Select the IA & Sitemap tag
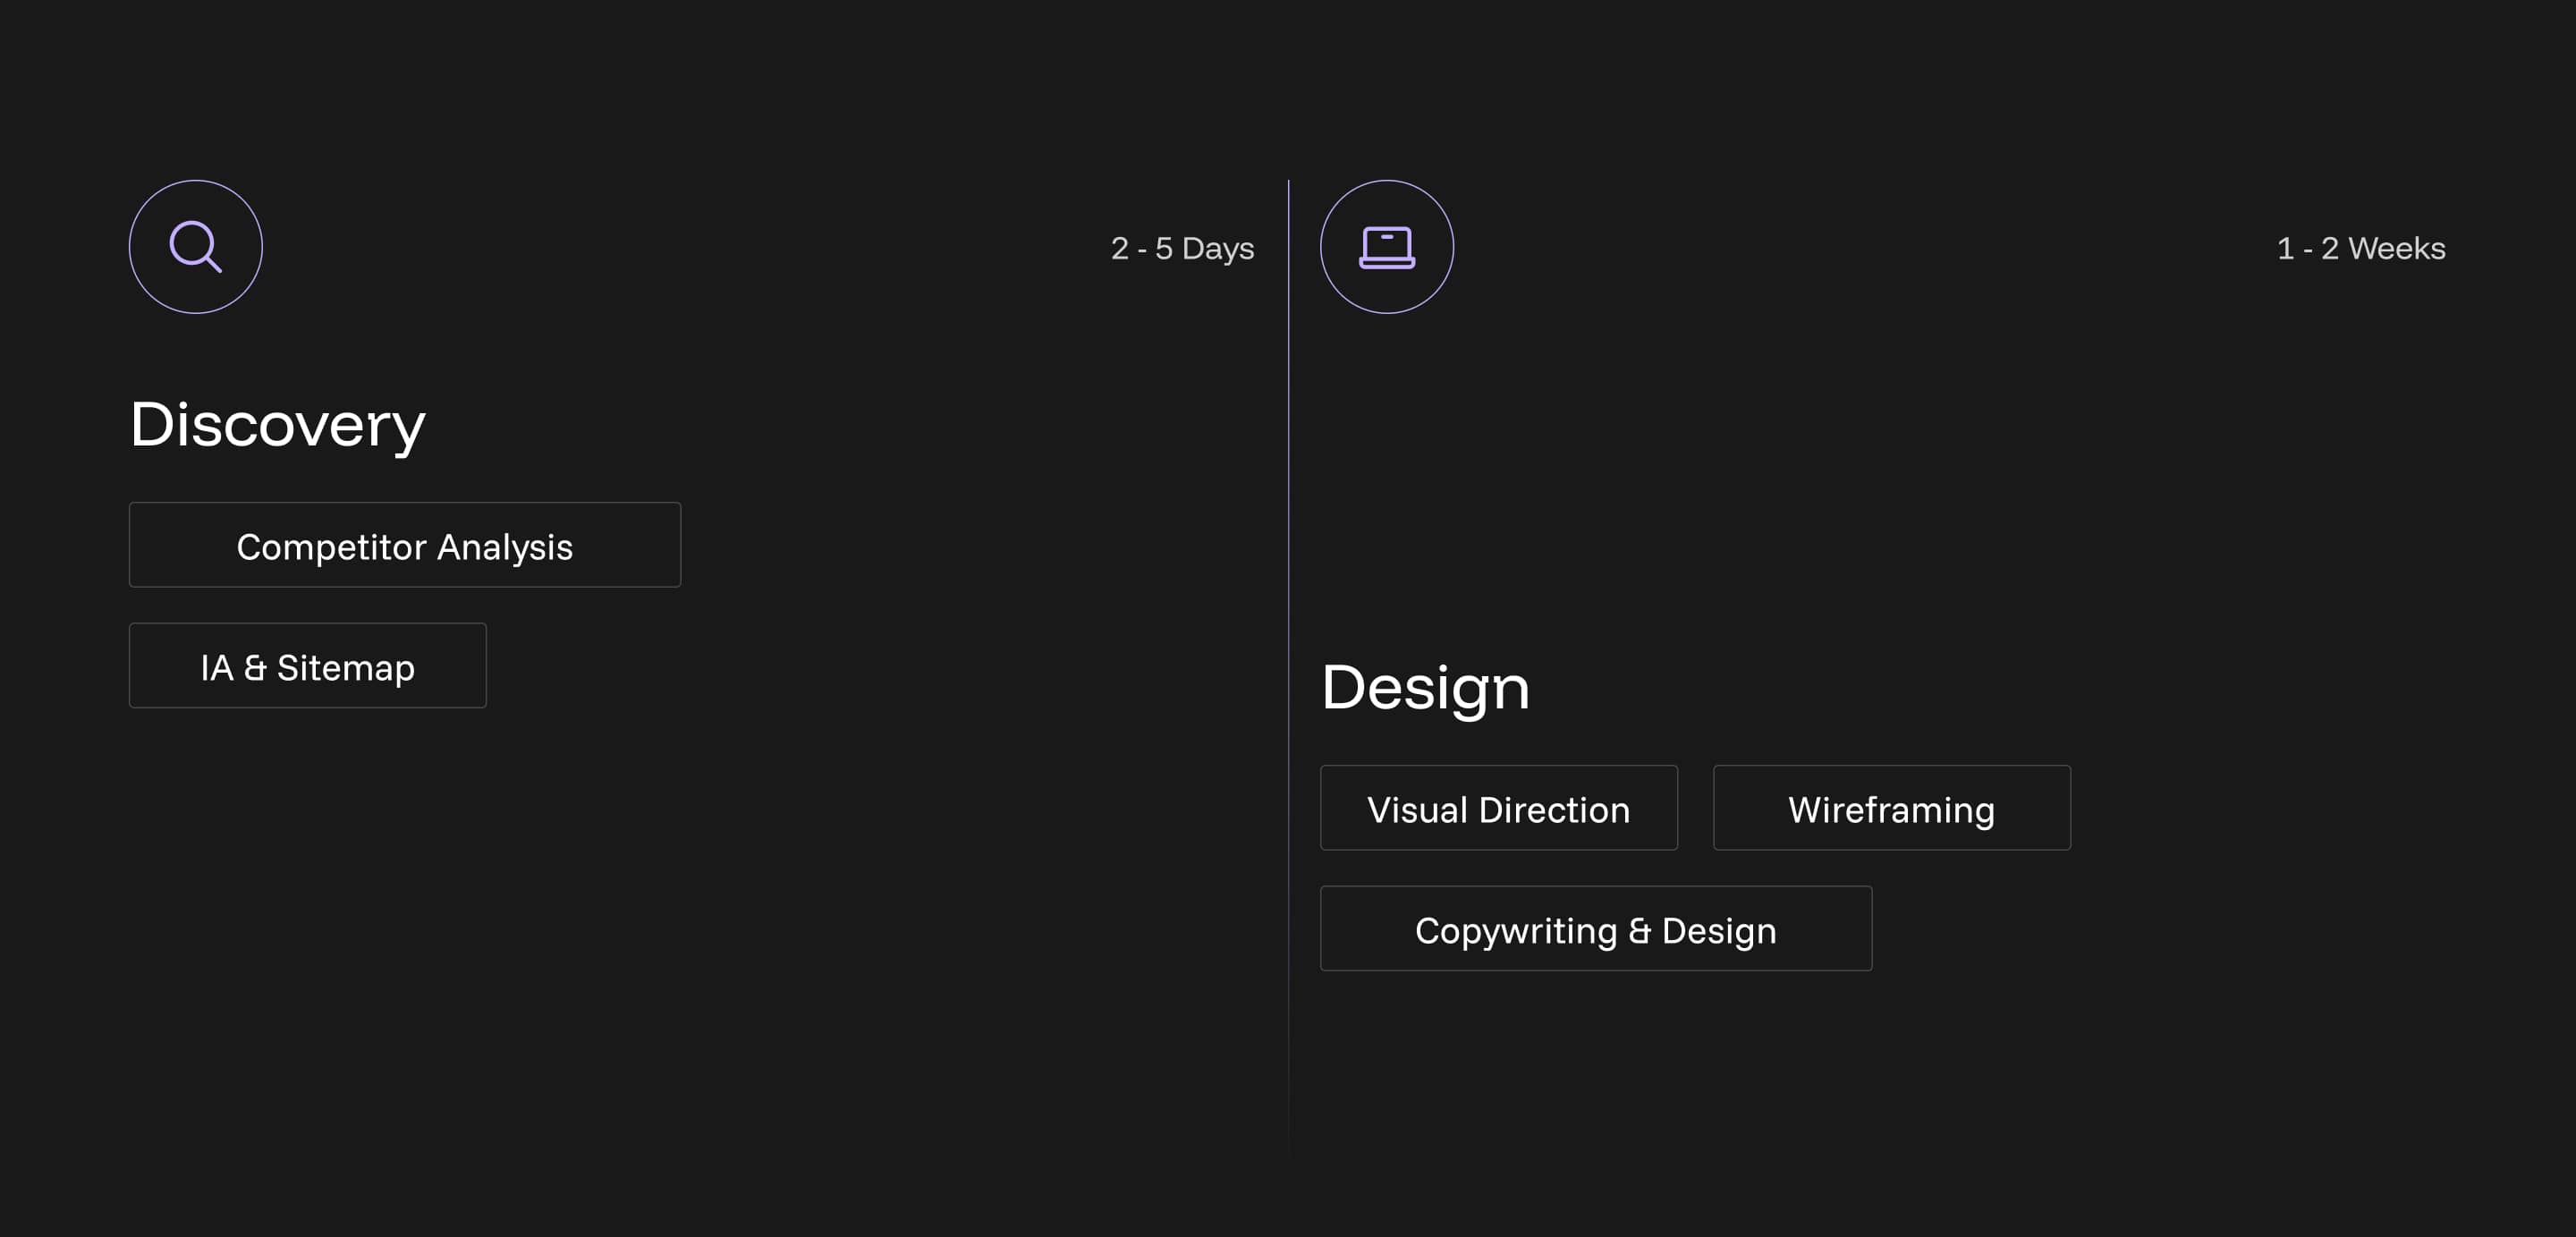2576x1237 pixels. (x=307, y=666)
